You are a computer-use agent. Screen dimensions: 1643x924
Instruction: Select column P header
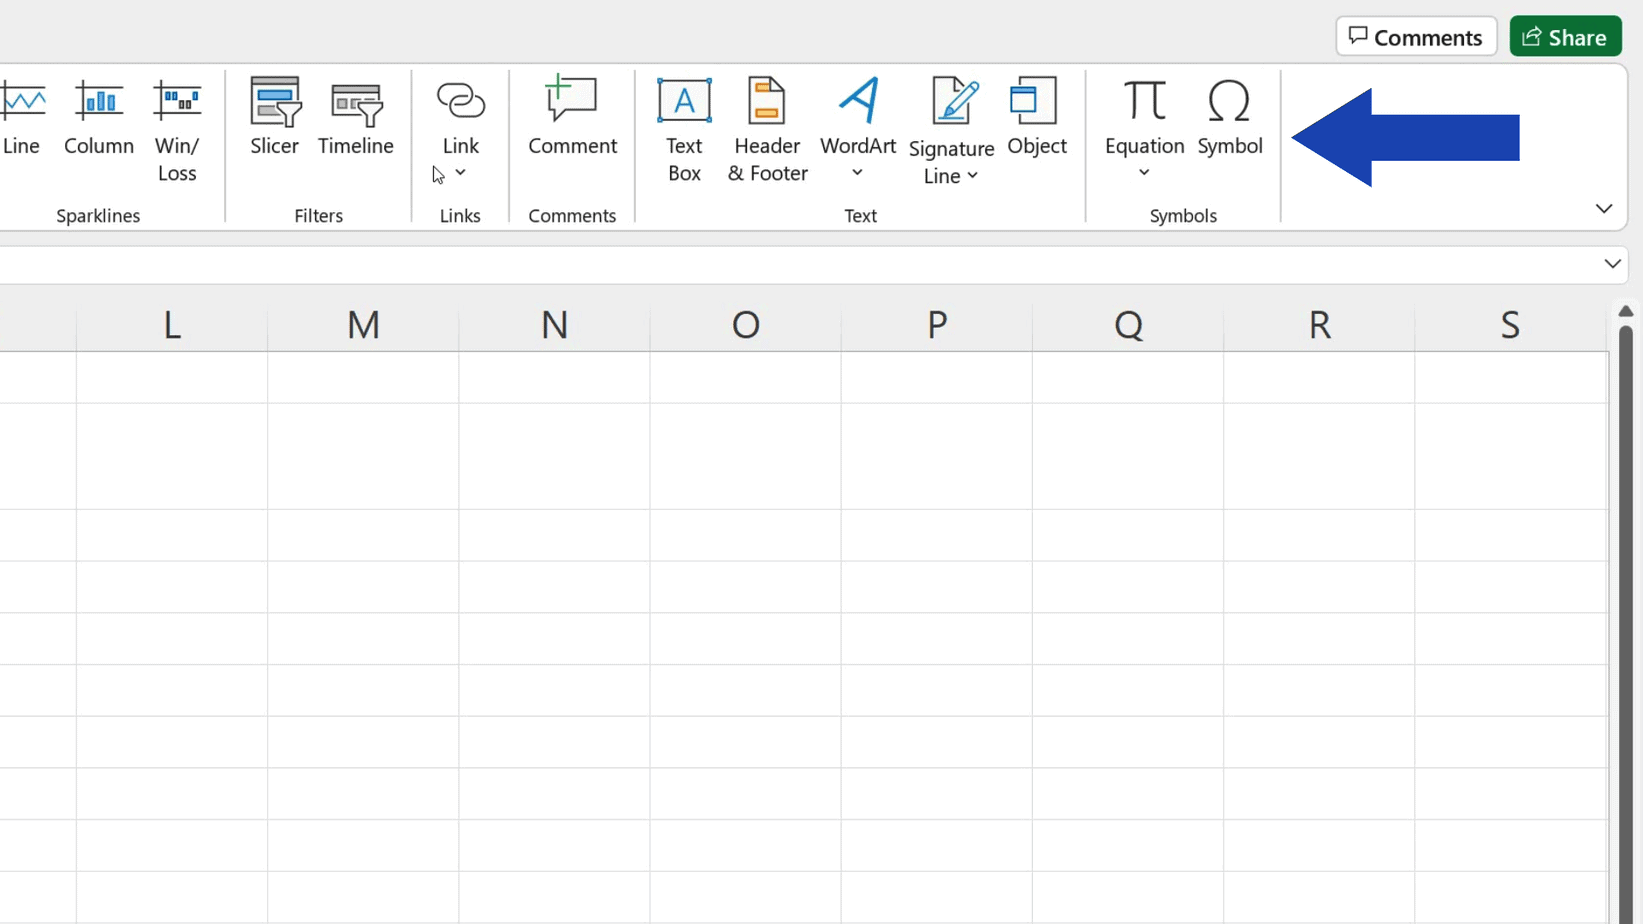936,324
